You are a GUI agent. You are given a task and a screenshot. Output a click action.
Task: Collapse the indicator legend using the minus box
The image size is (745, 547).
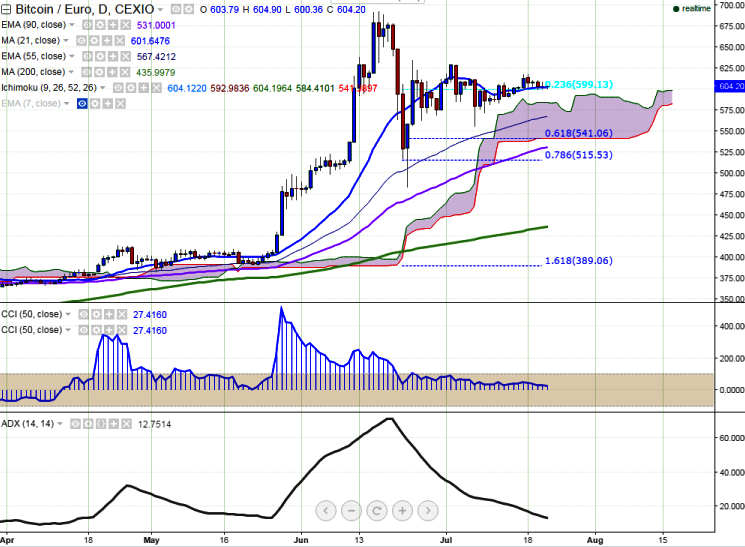(x=6, y=10)
